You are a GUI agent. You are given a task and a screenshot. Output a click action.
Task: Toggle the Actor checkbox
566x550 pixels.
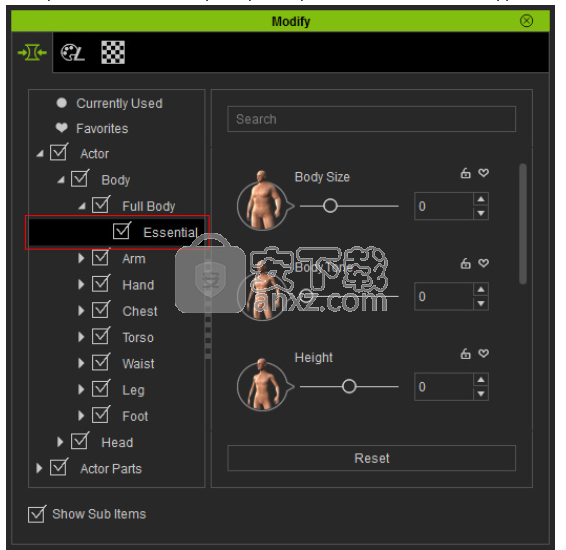pos(59,152)
